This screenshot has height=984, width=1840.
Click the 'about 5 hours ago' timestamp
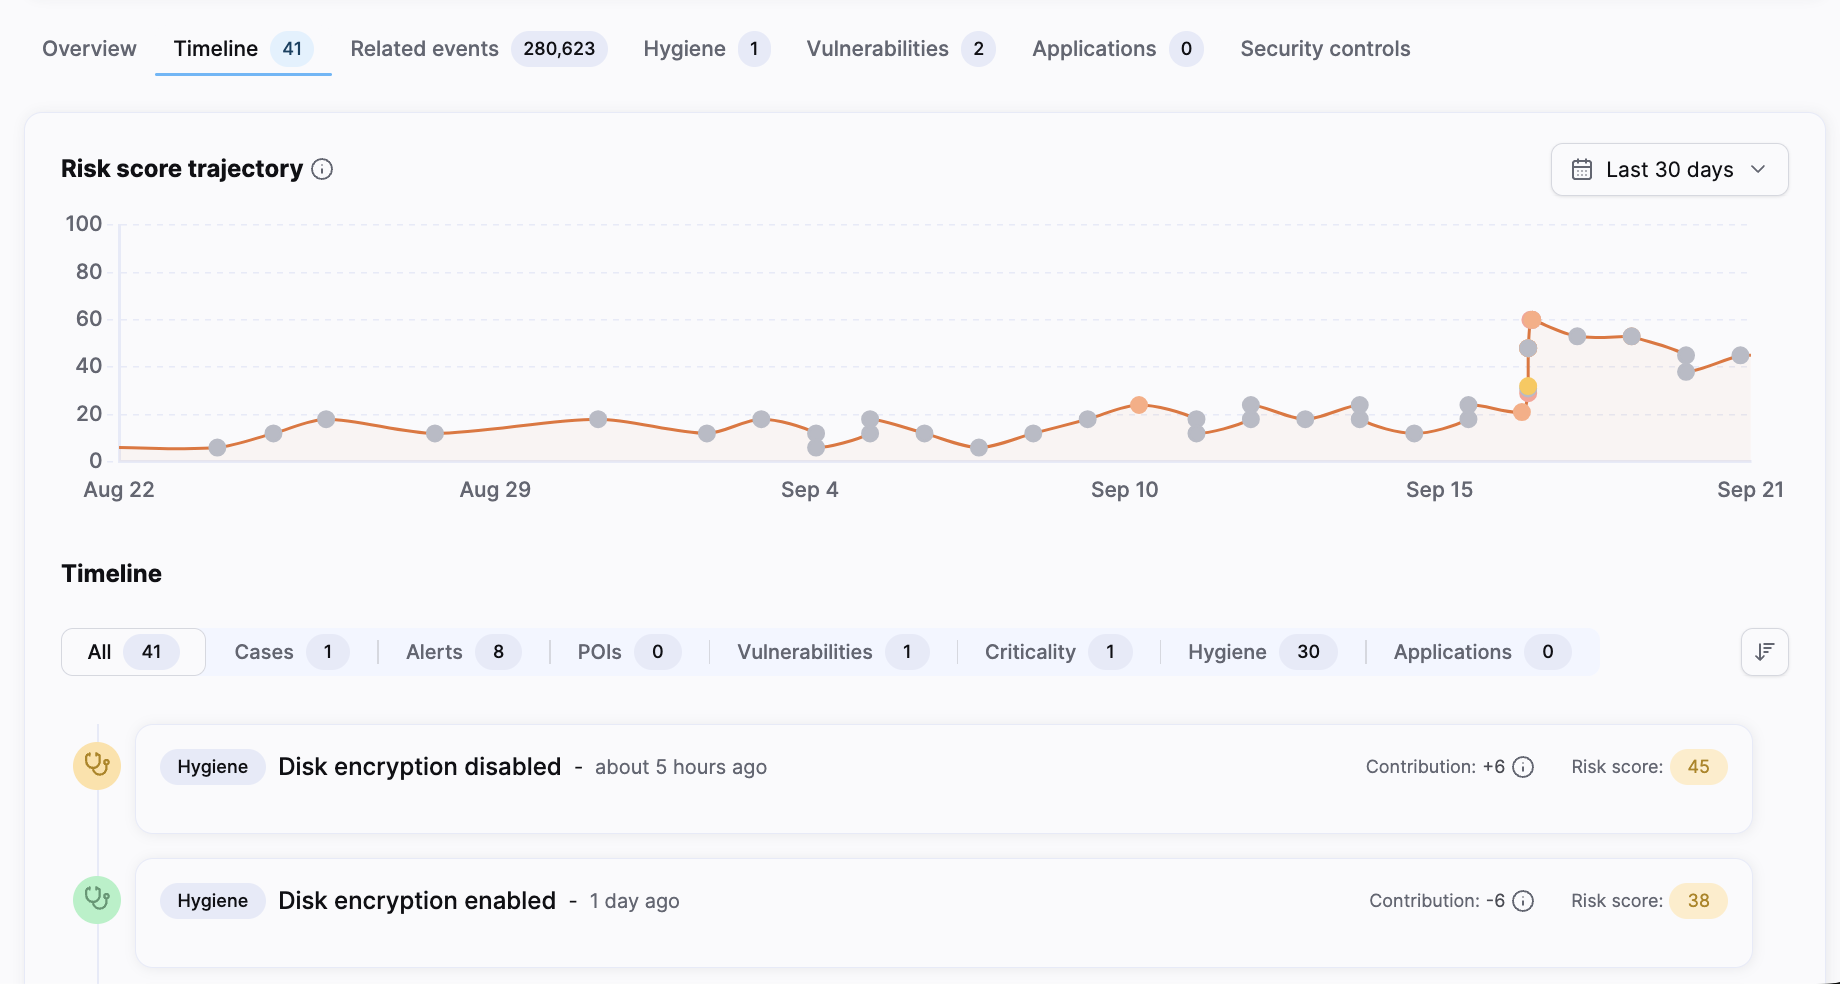[681, 767]
